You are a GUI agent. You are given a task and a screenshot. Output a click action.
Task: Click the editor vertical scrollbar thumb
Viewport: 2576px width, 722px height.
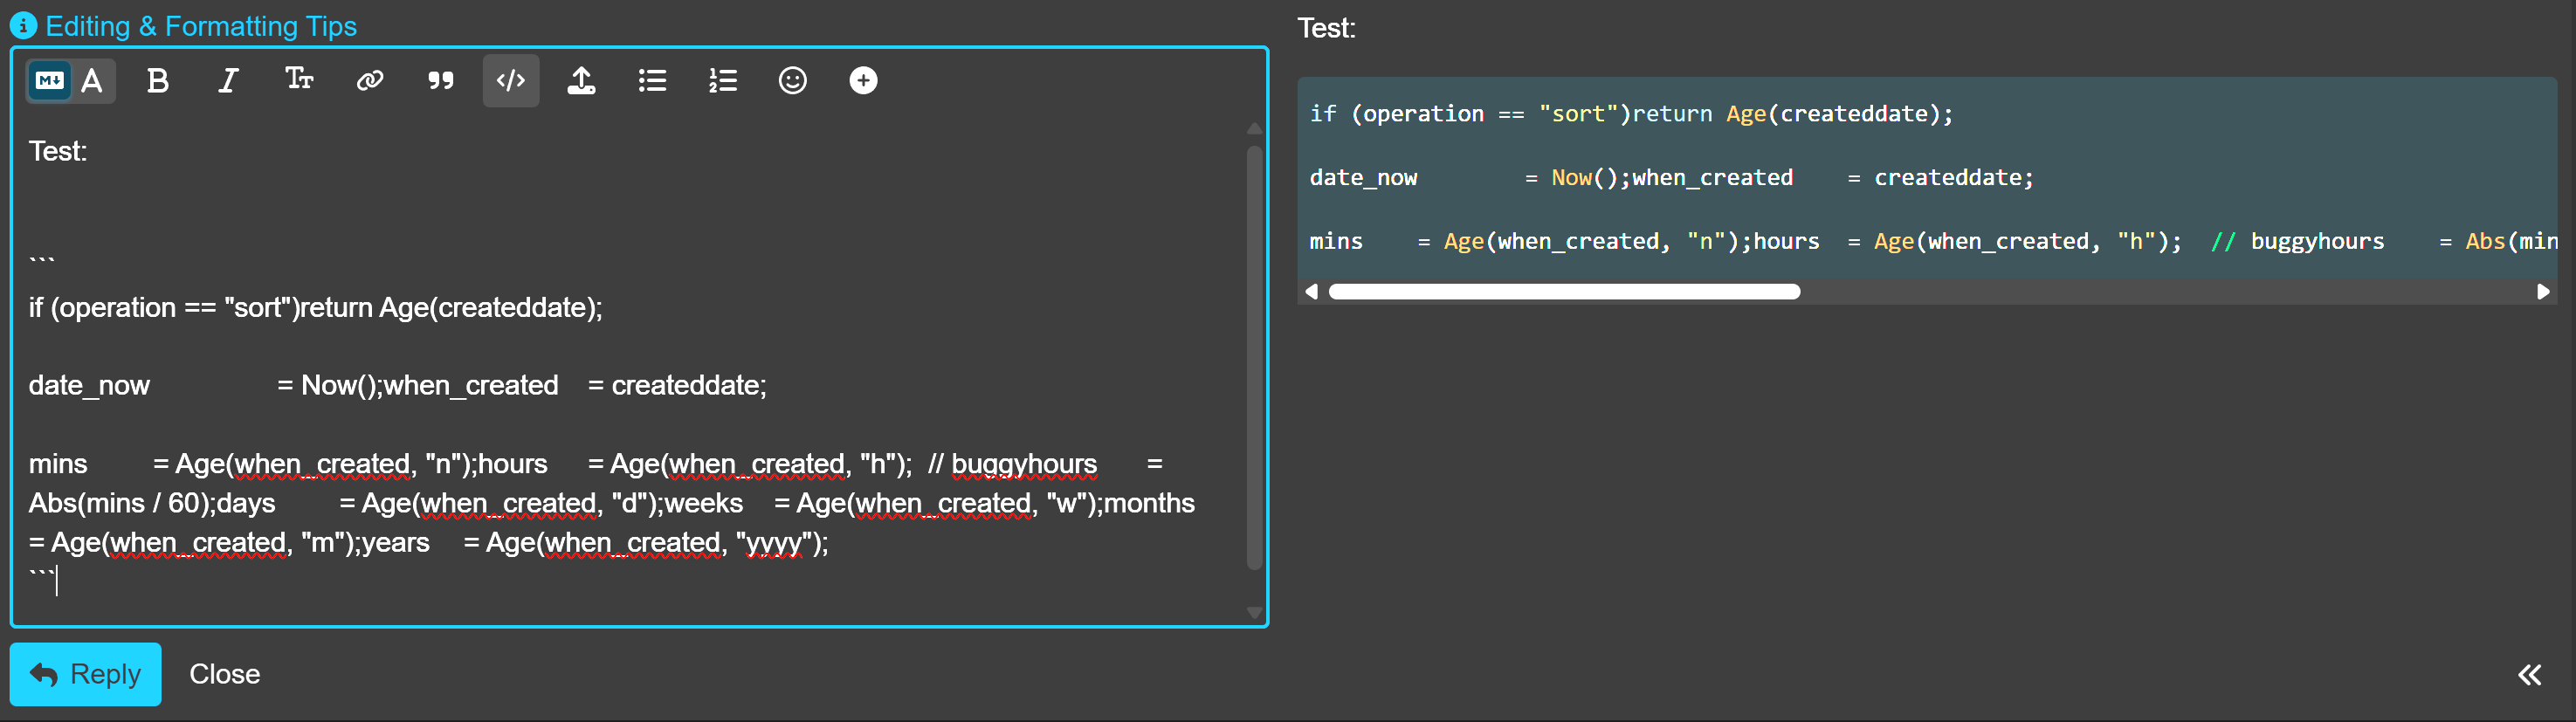coord(1254,358)
